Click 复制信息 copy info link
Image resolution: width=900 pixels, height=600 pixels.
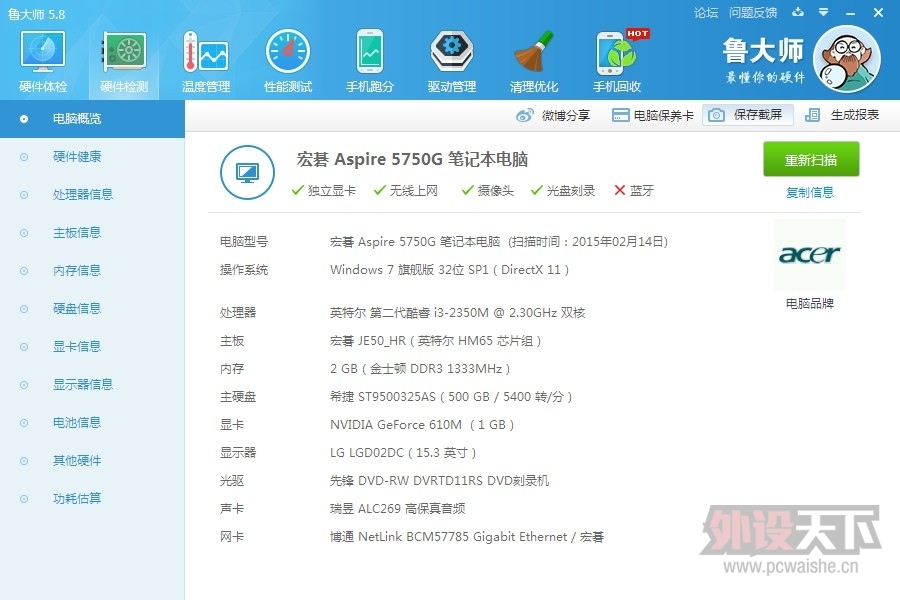(809, 192)
